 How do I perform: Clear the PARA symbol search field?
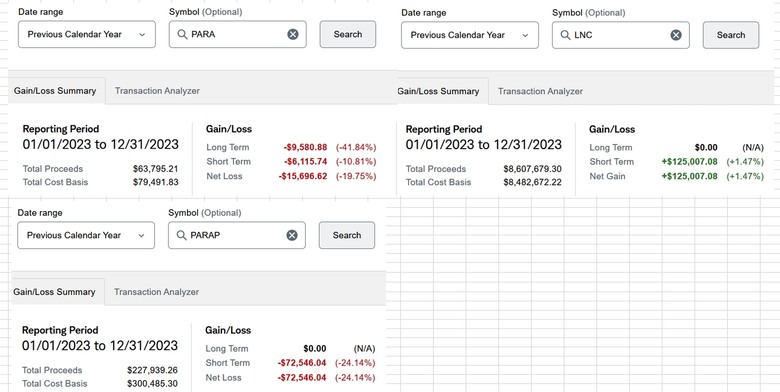pyautogui.click(x=293, y=34)
